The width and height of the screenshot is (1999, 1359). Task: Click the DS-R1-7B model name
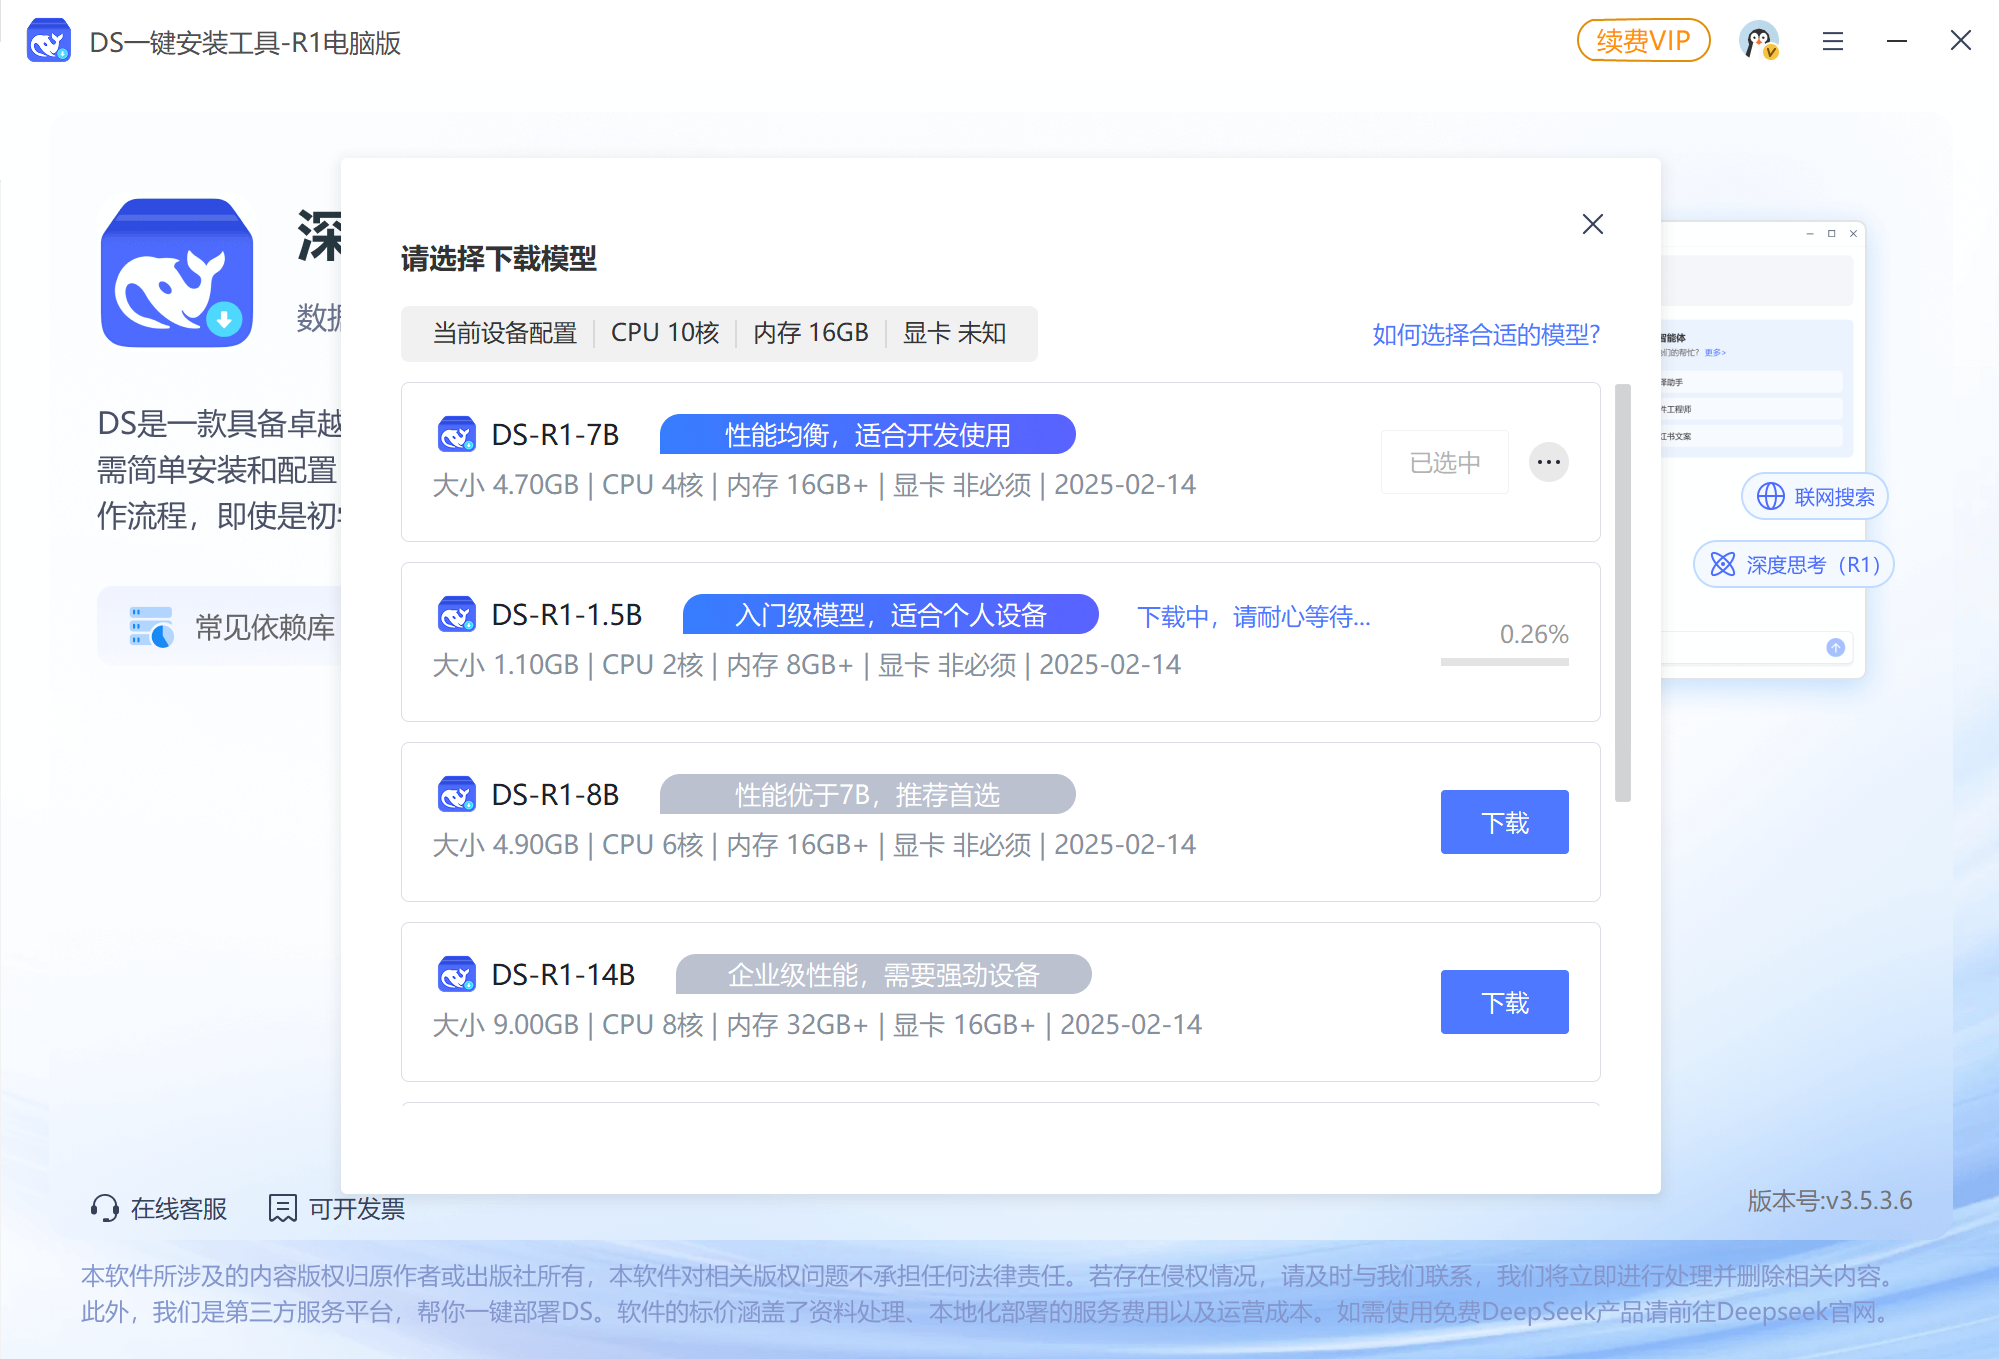[x=555, y=435]
